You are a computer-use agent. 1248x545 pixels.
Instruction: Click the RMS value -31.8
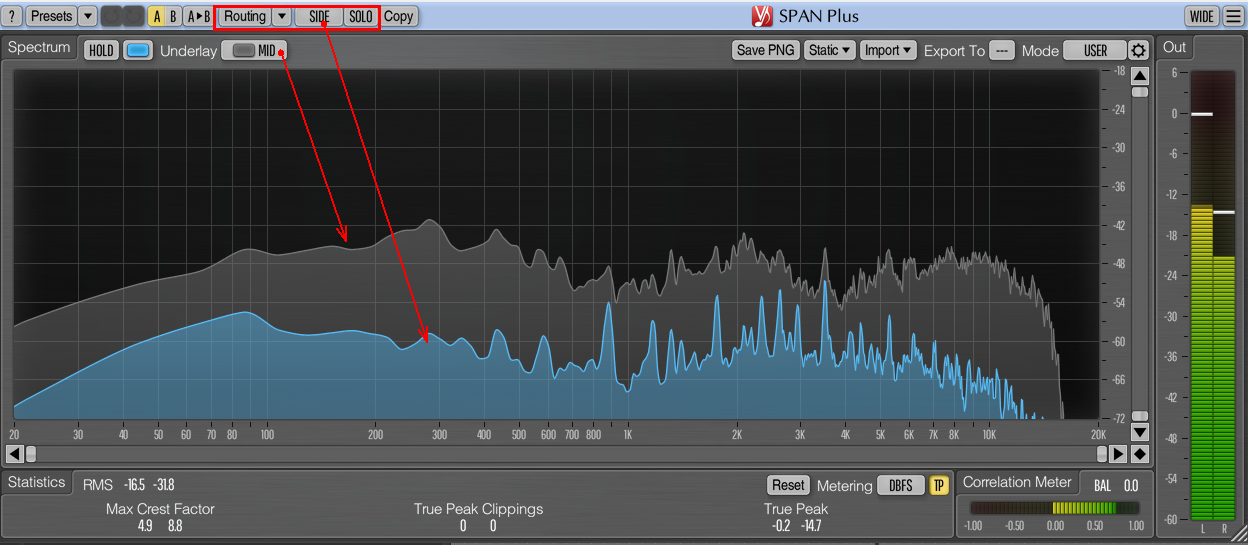click(x=164, y=485)
